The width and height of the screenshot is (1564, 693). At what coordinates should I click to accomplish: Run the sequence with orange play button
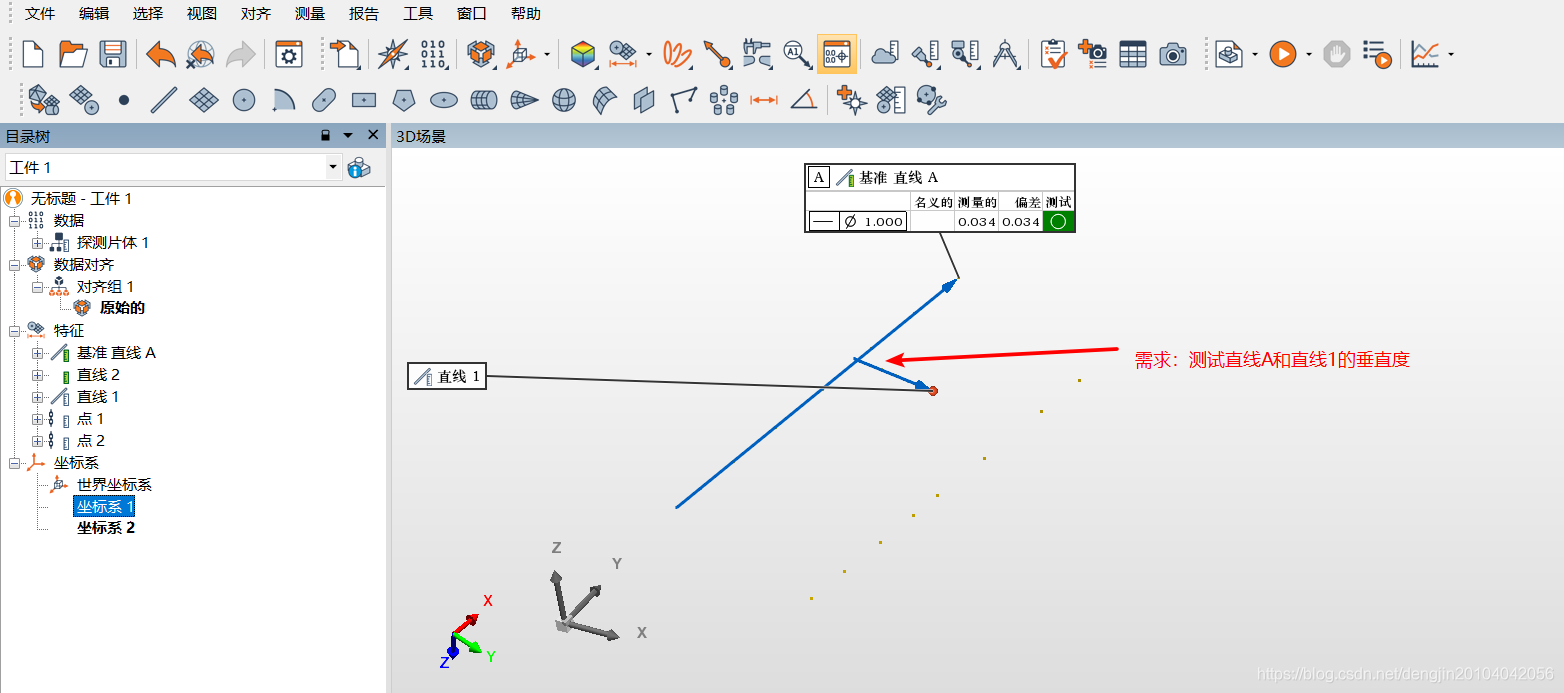[x=1283, y=54]
